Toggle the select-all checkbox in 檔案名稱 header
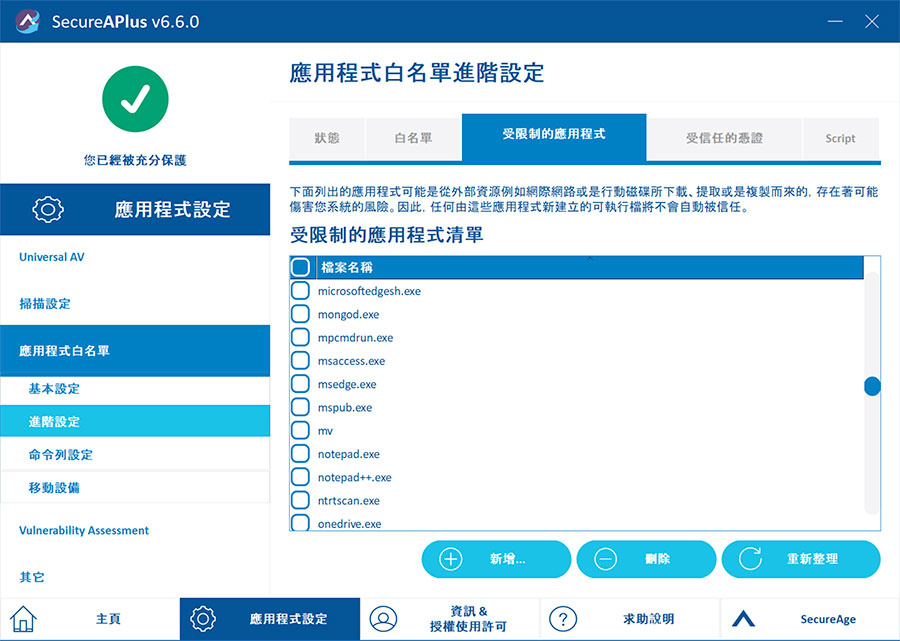The height and width of the screenshot is (641, 900). coord(300,267)
